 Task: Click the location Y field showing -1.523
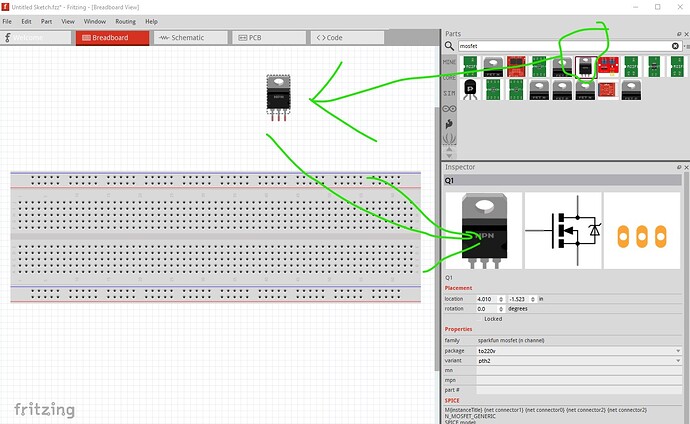click(x=518, y=299)
